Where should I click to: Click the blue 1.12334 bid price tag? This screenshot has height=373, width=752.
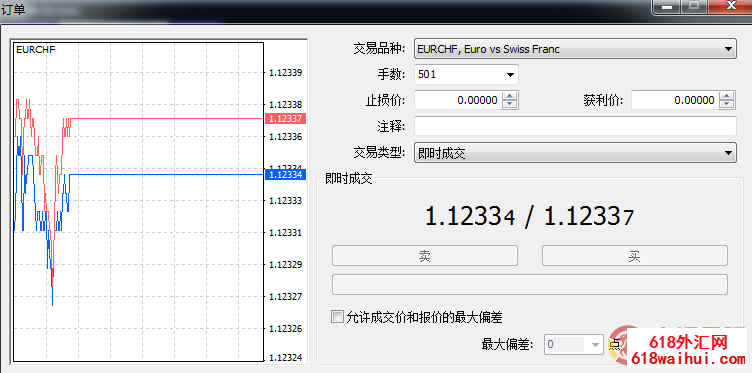pyautogui.click(x=285, y=175)
